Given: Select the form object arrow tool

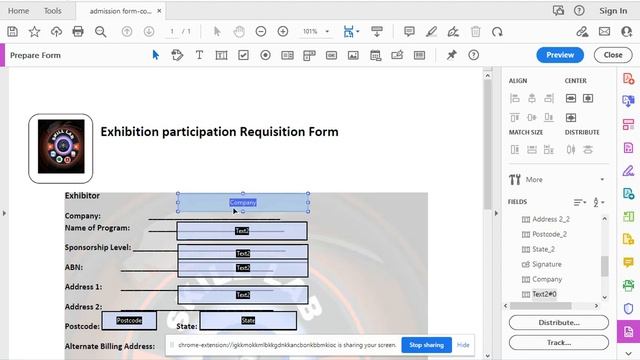Looking at the screenshot, I should pos(156,55).
